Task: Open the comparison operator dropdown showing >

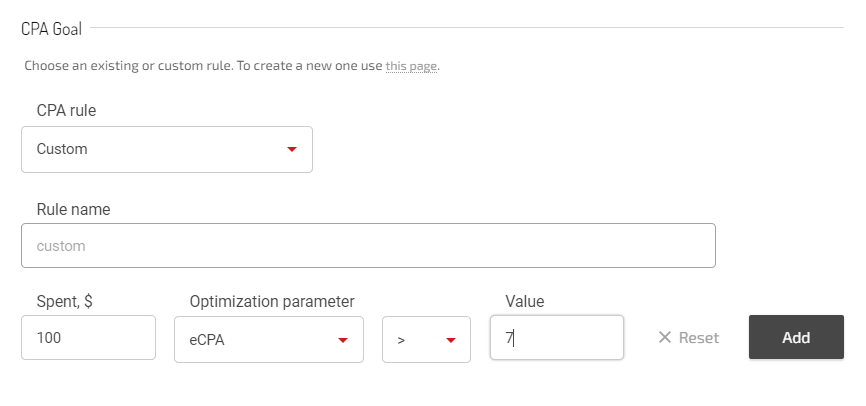Action: (x=426, y=340)
